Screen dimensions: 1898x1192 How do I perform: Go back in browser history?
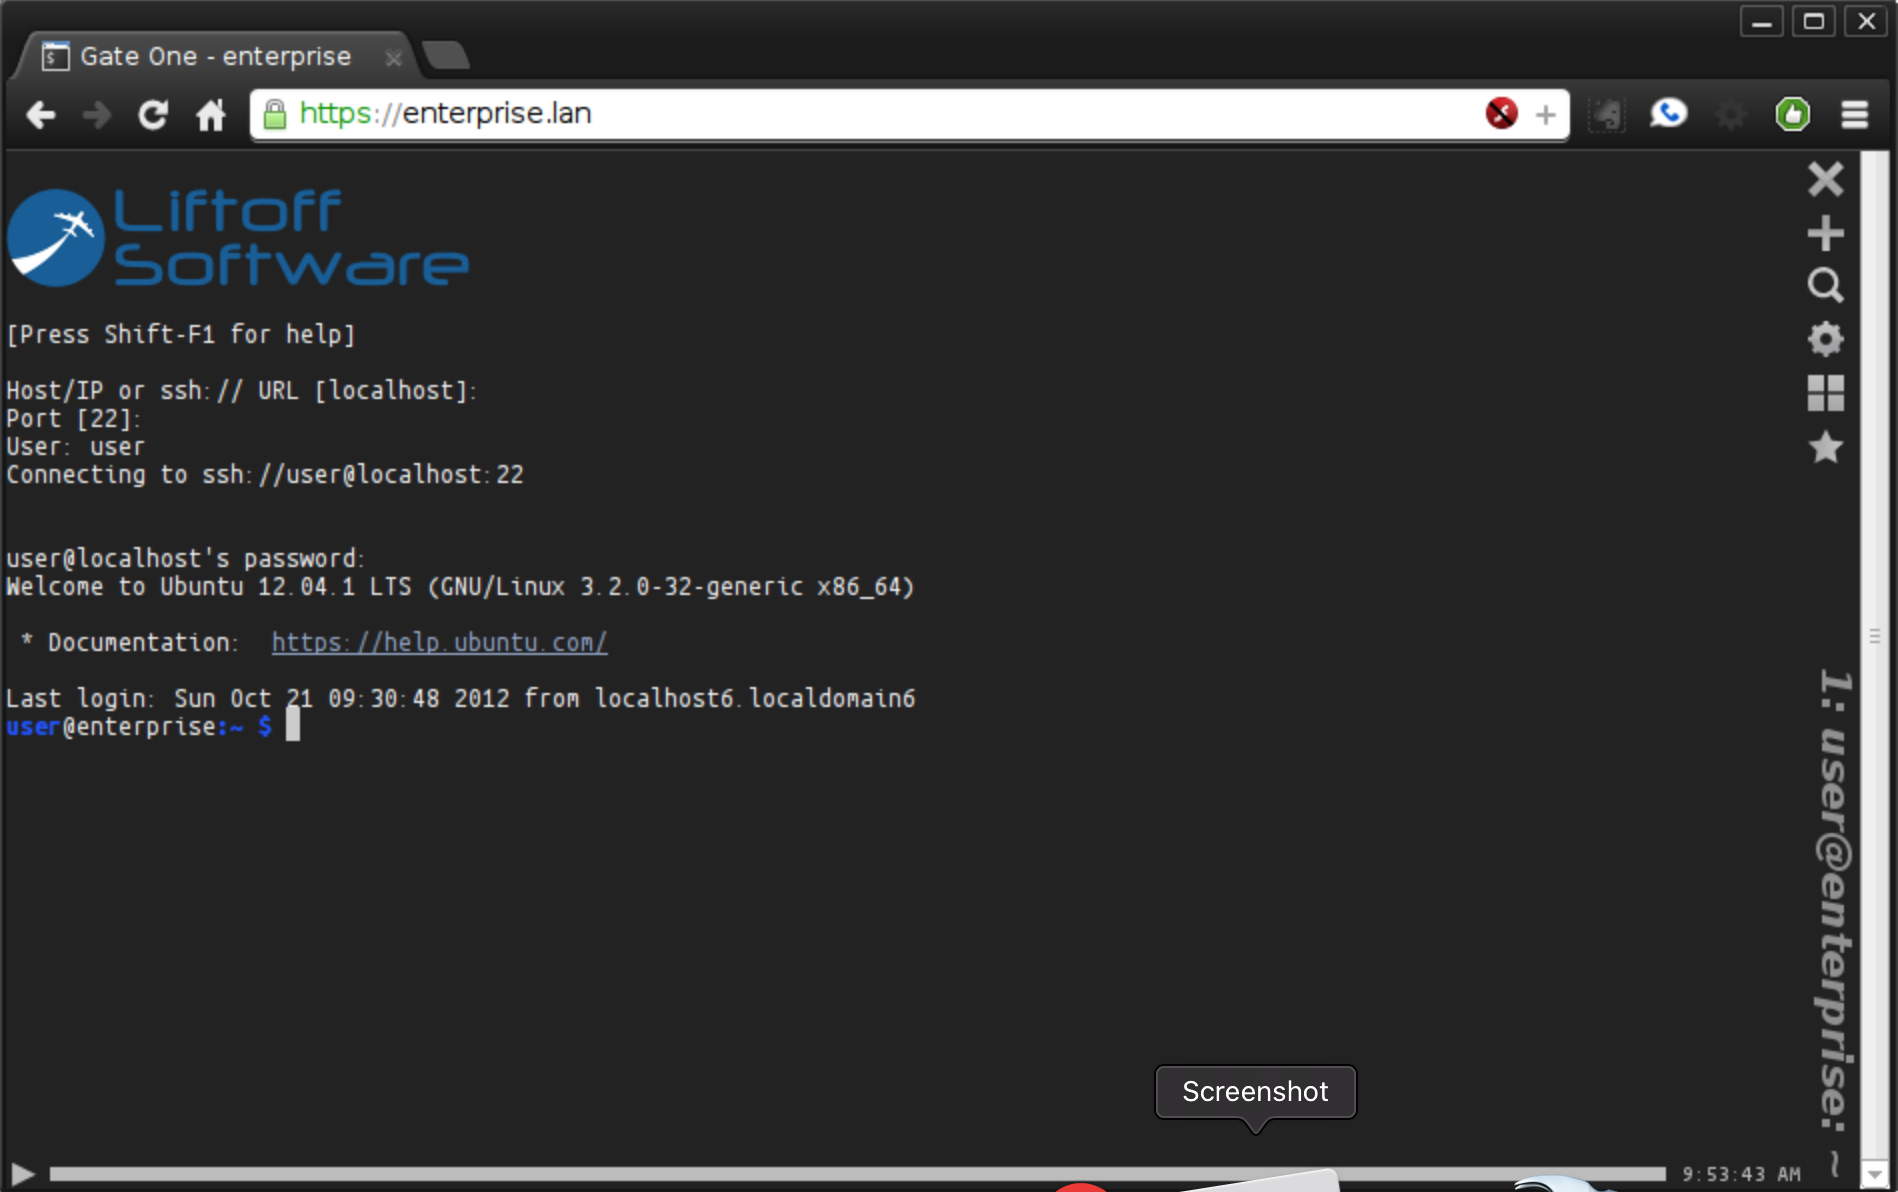pyautogui.click(x=40, y=115)
